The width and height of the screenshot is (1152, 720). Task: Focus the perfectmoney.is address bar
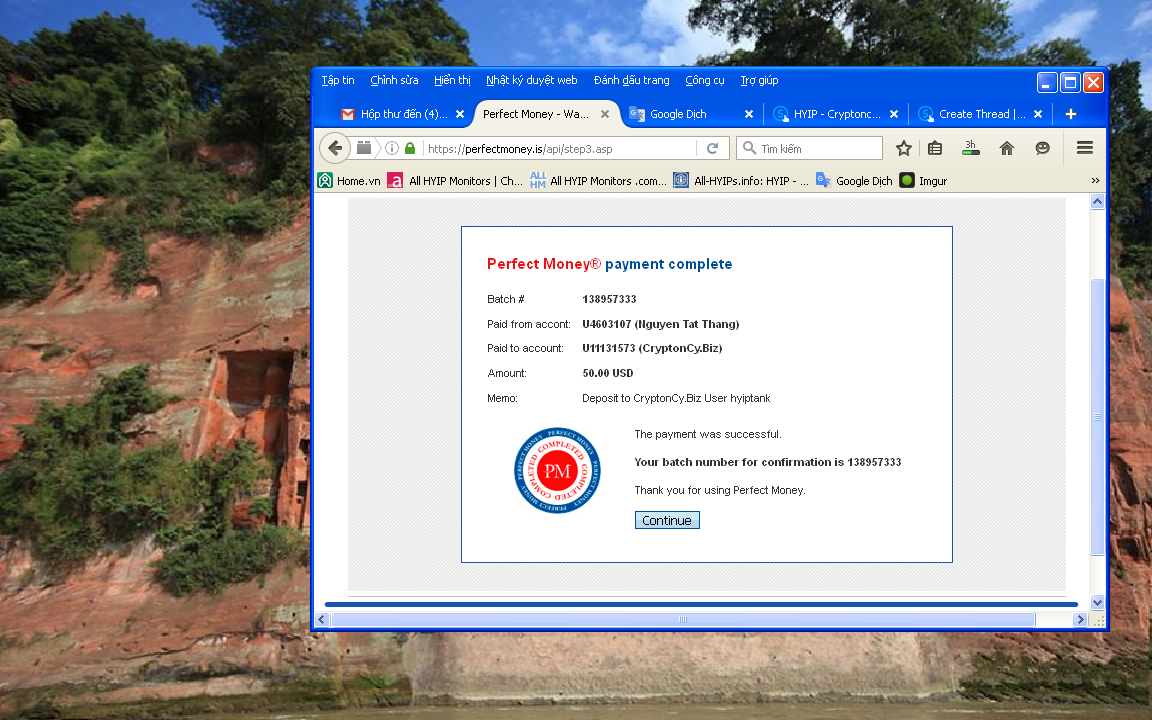tap(560, 148)
